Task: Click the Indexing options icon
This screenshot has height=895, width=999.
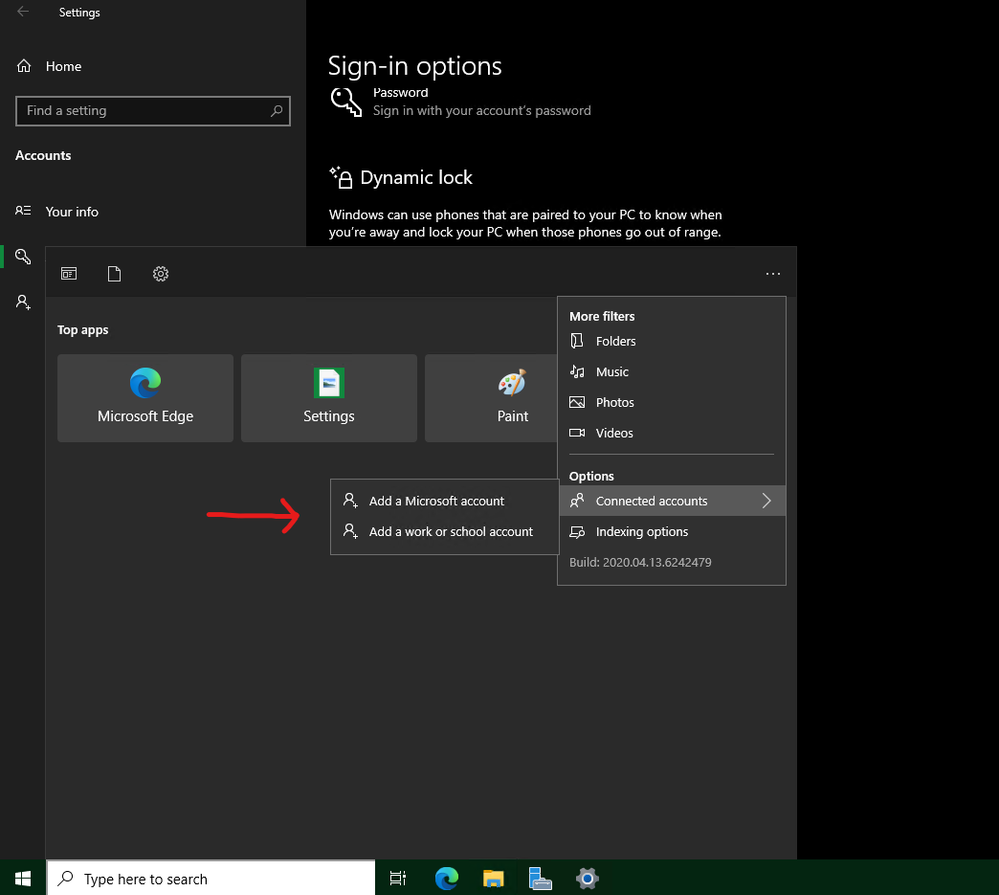Action: coord(577,532)
